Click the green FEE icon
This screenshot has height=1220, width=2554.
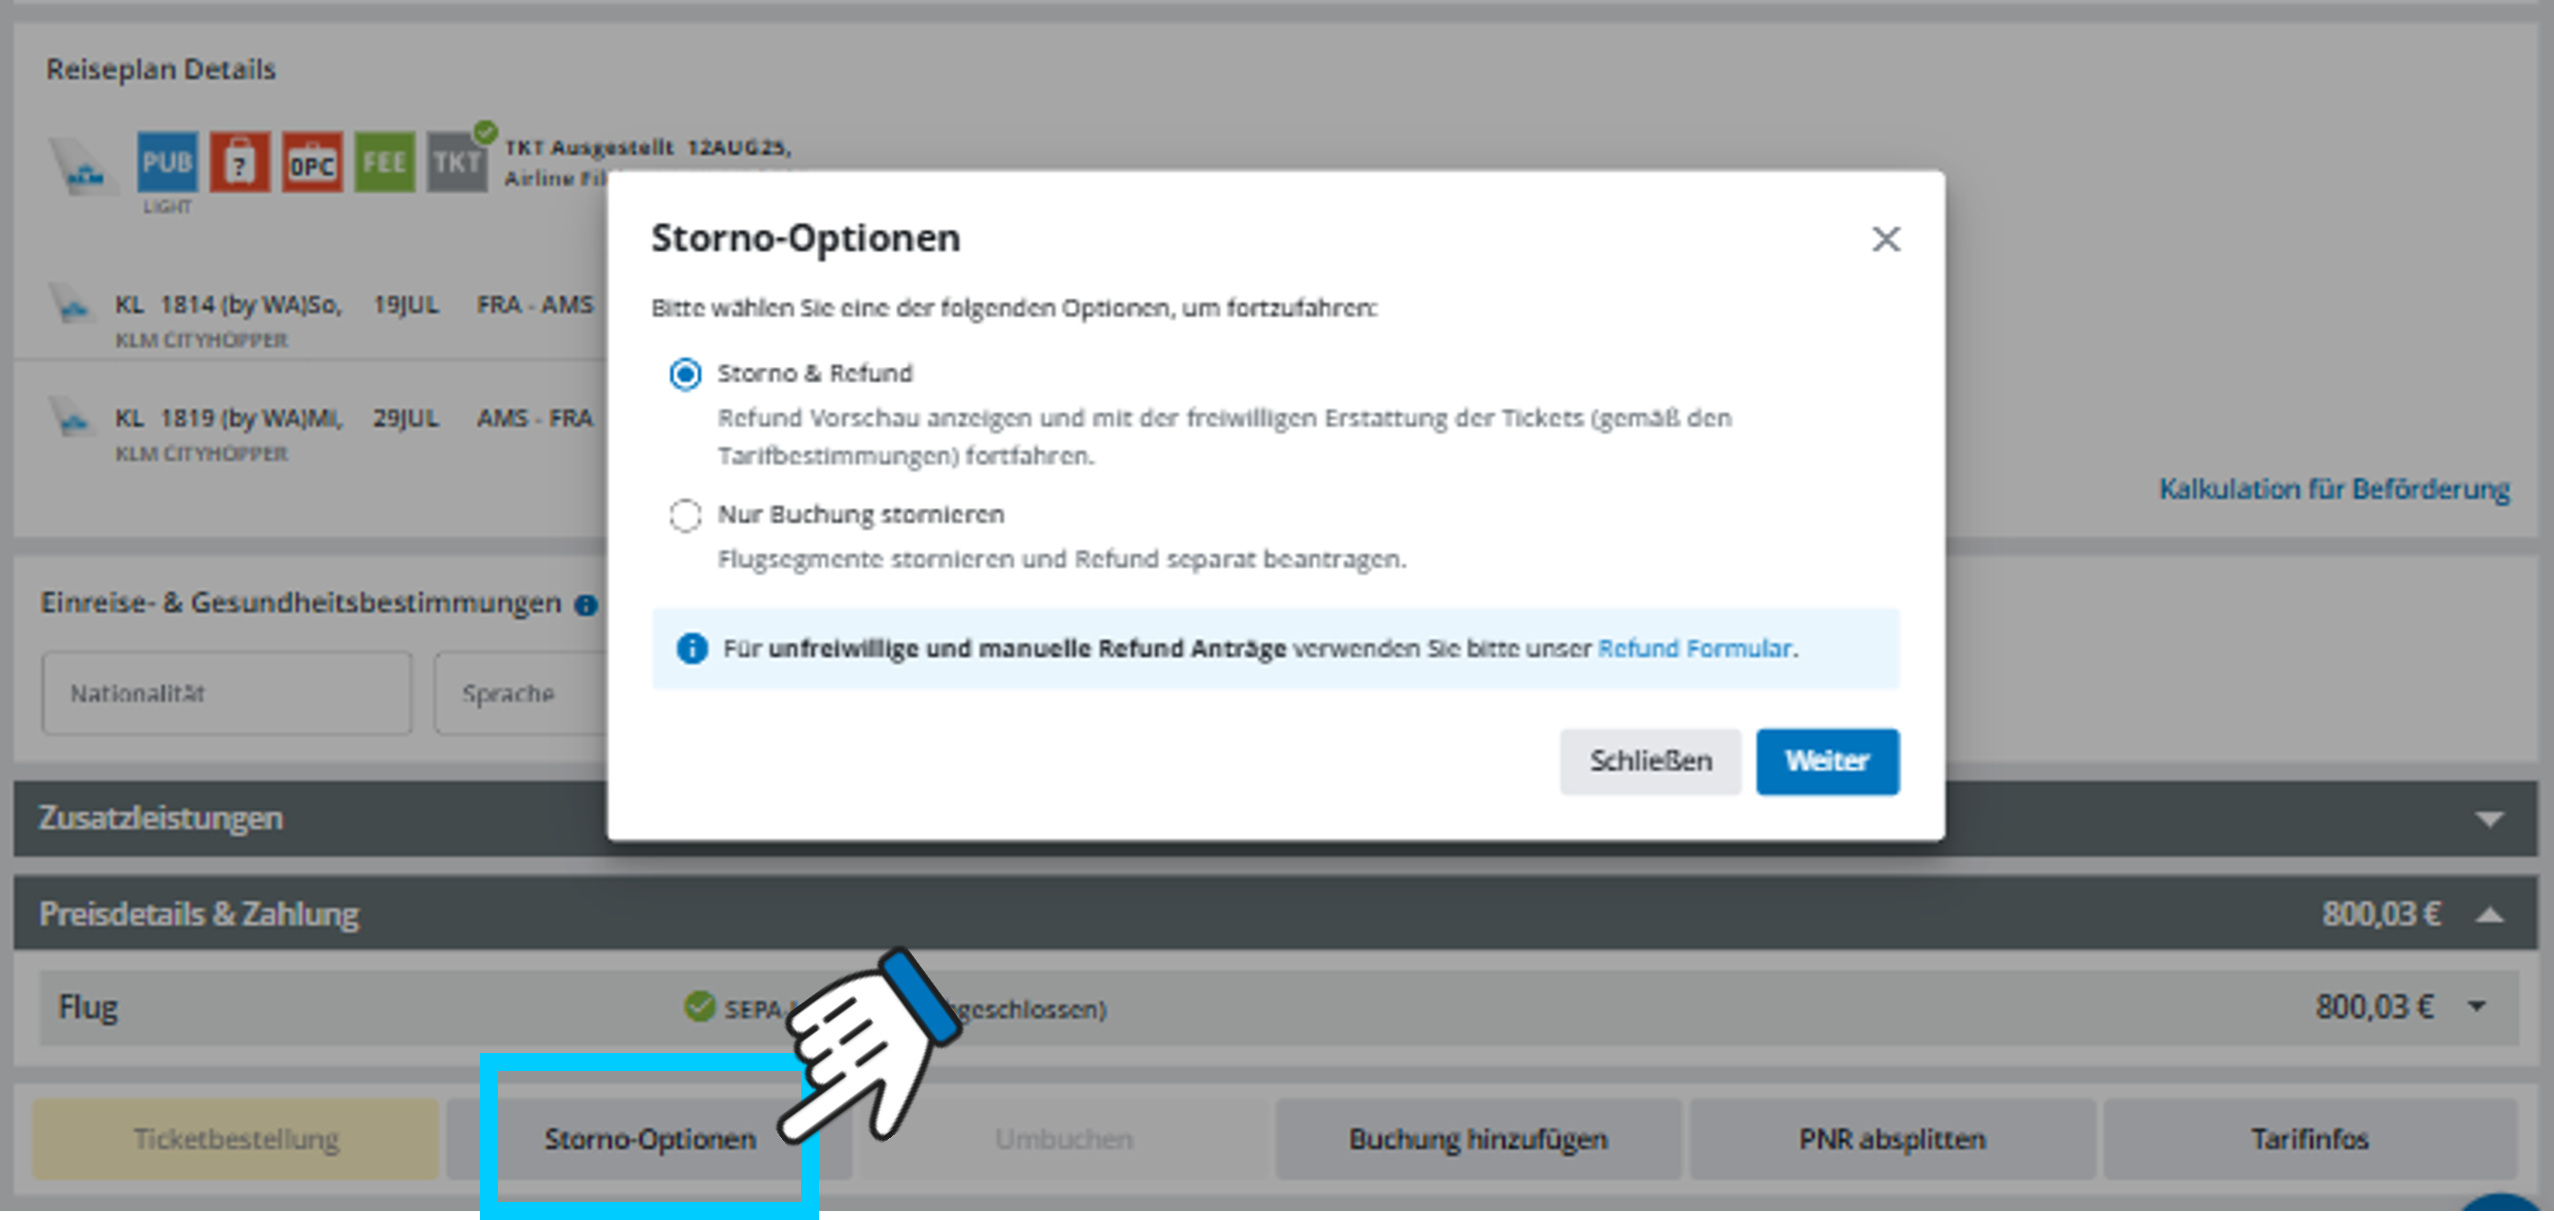384,162
